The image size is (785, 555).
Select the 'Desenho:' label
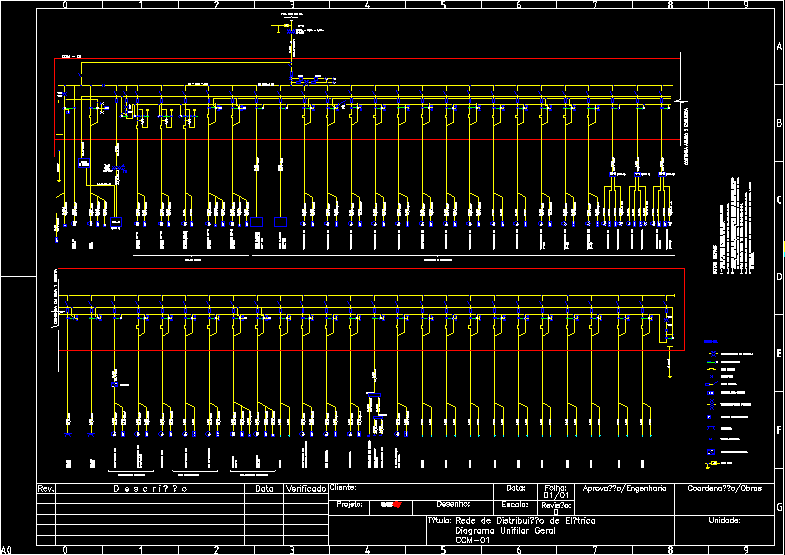(453, 504)
